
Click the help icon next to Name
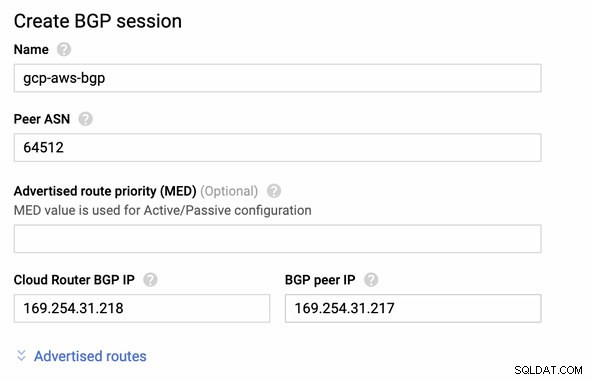pos(64,49)
